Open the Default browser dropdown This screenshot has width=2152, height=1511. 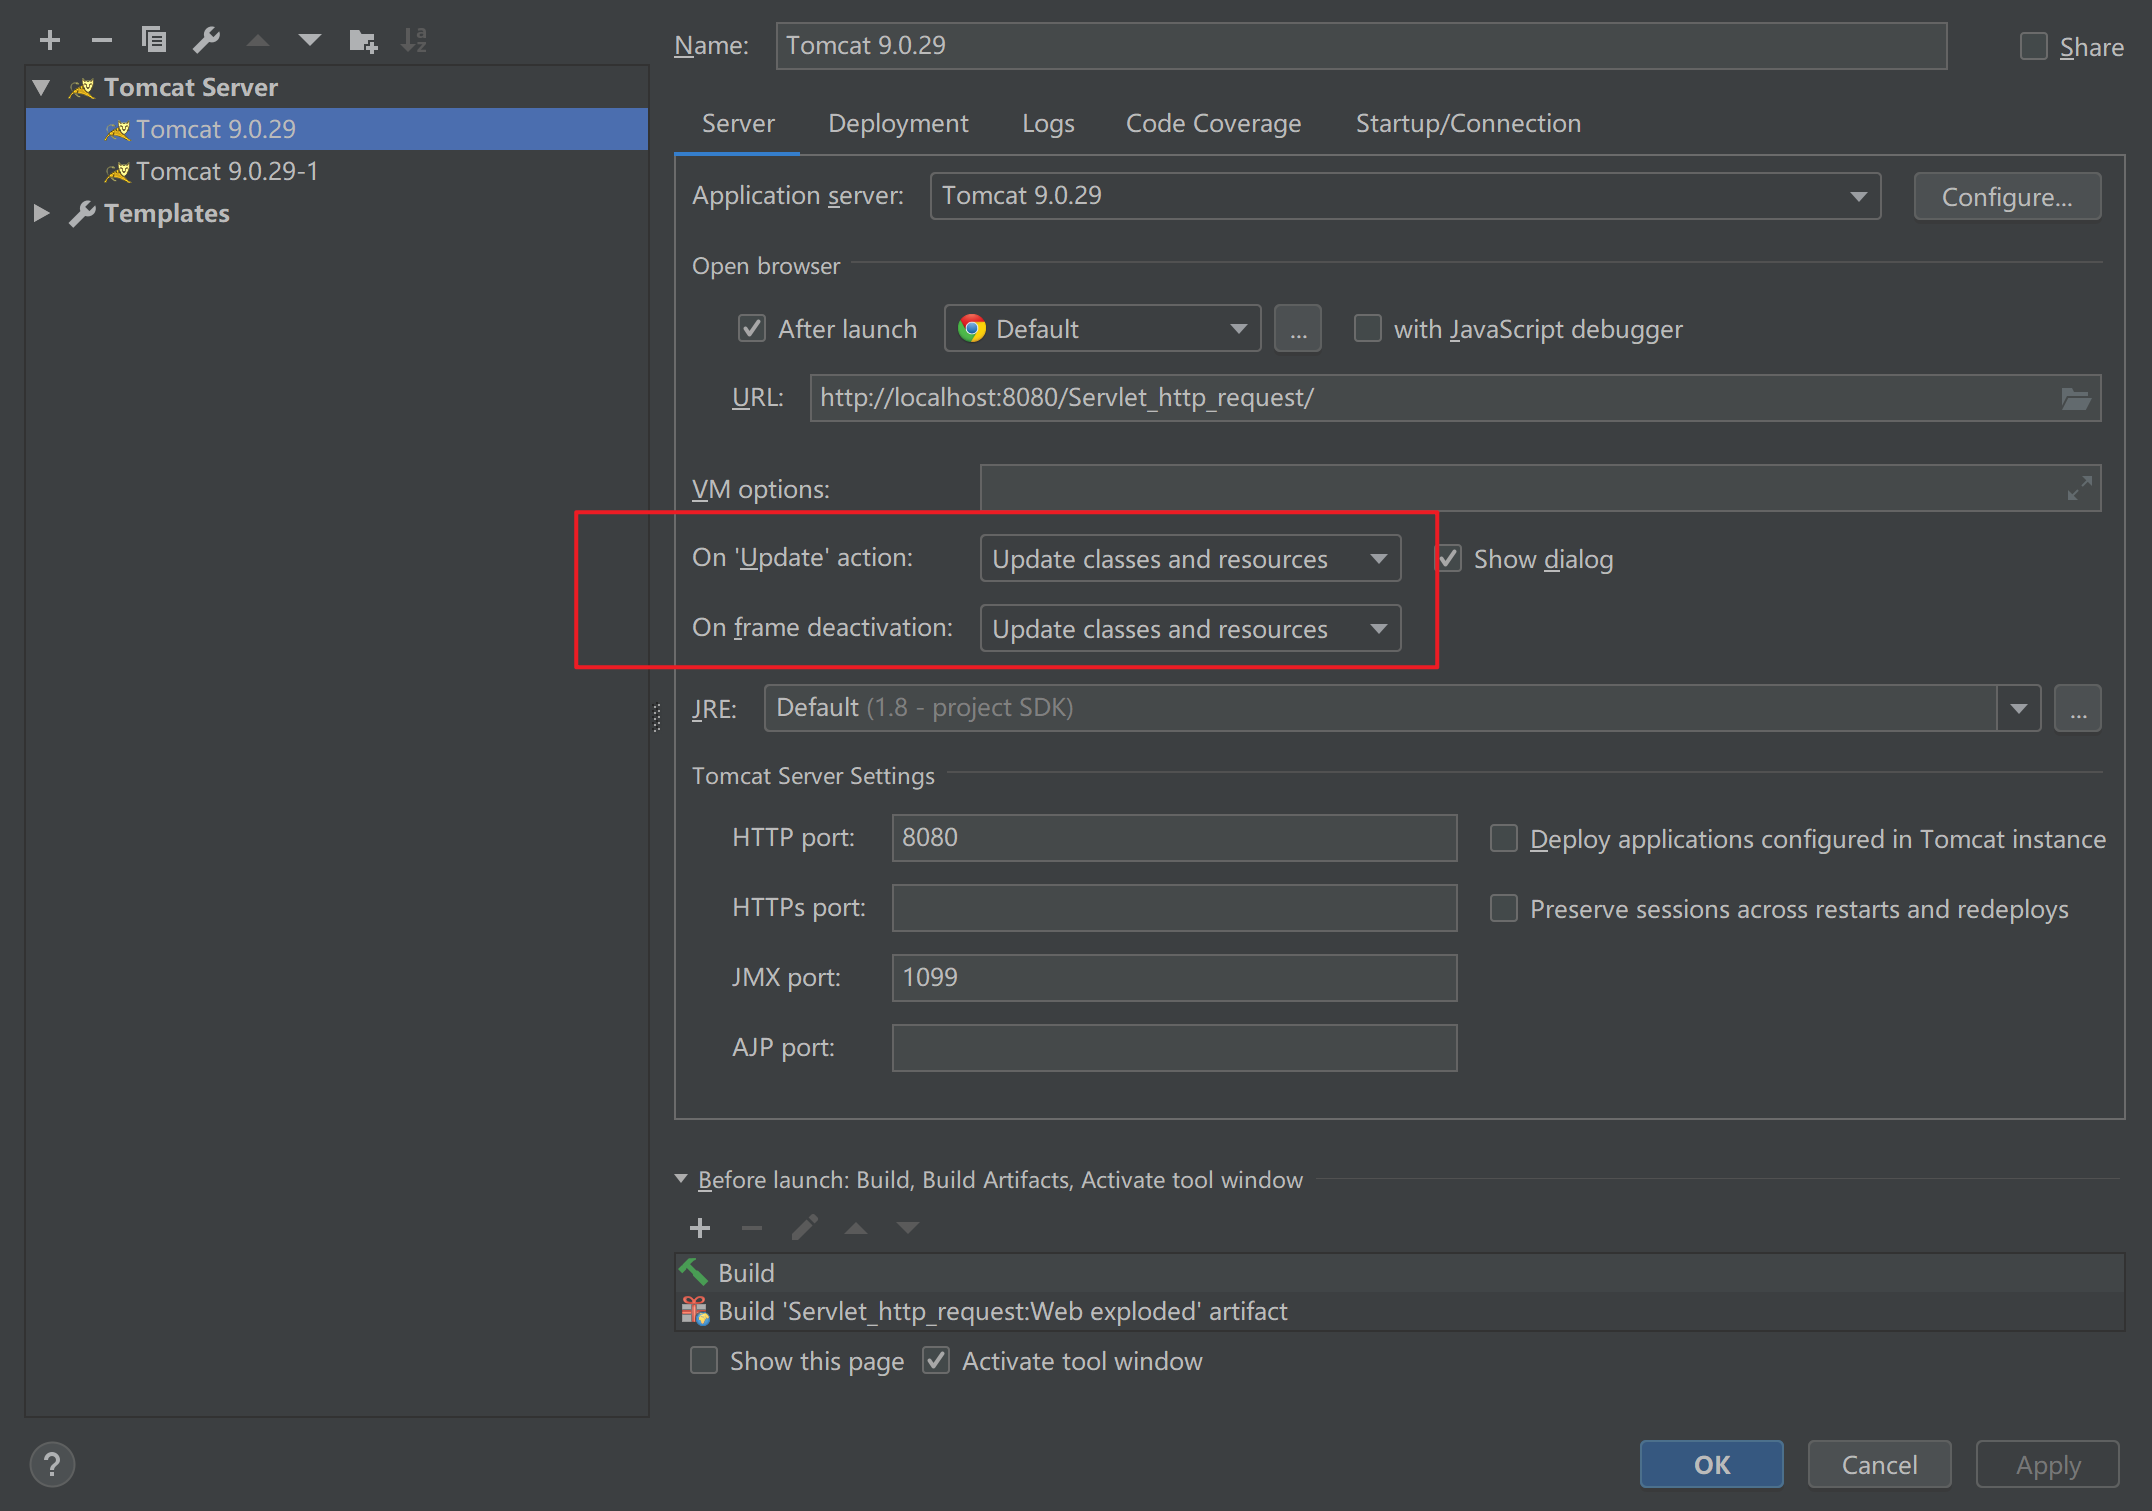pyautogui.click(x=1102, y=329)
